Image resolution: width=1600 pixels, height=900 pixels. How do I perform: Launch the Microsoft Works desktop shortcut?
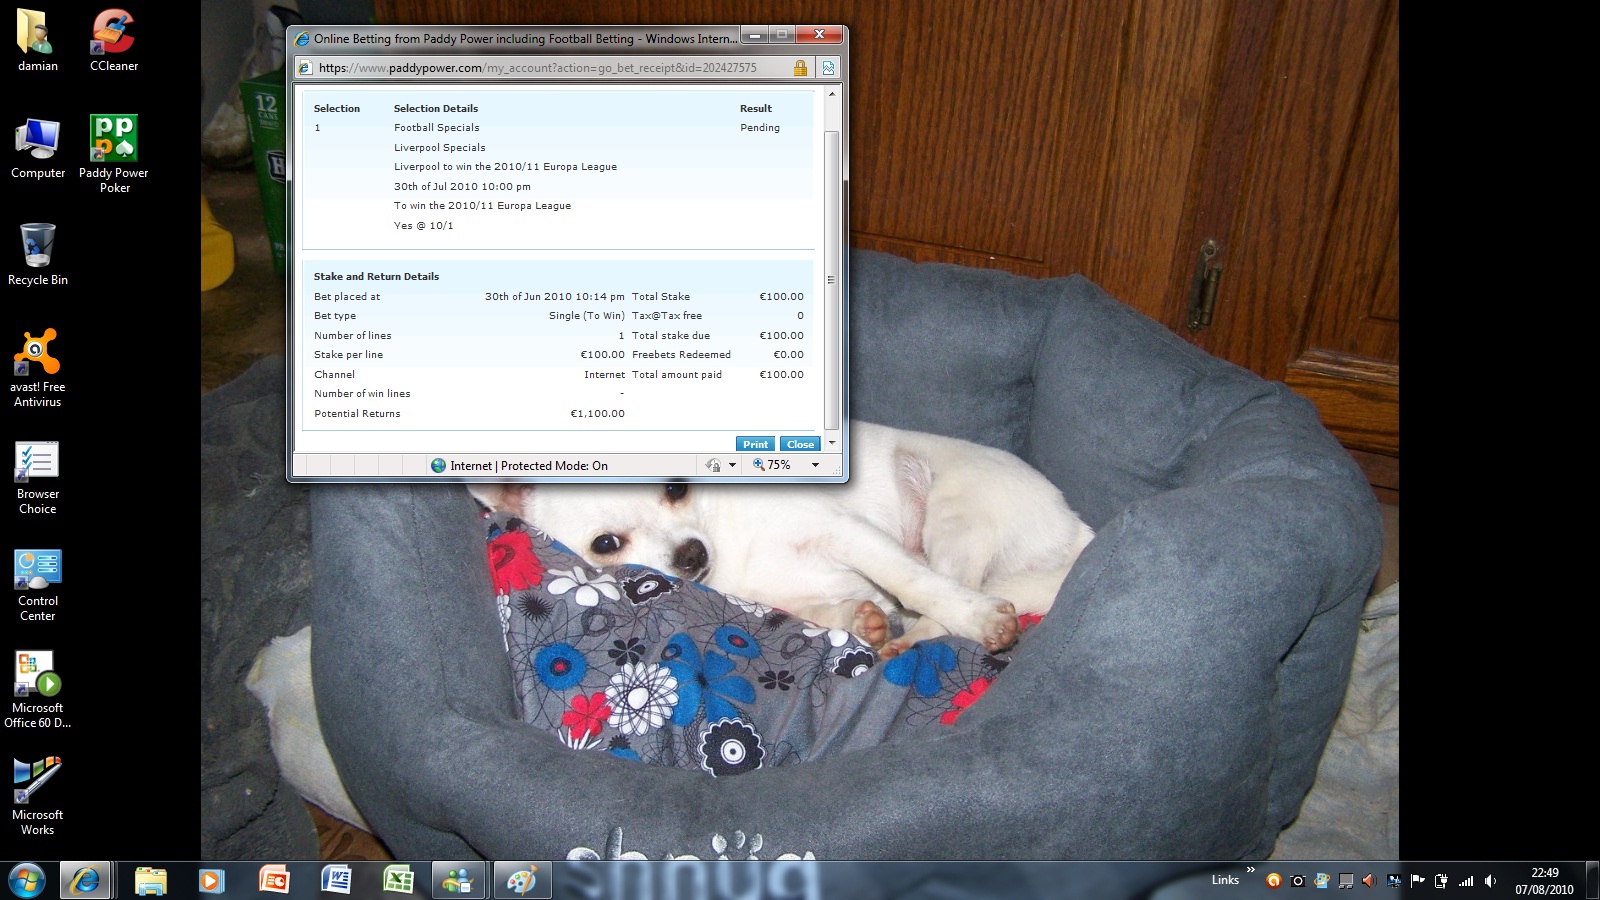tap(38, 796)
